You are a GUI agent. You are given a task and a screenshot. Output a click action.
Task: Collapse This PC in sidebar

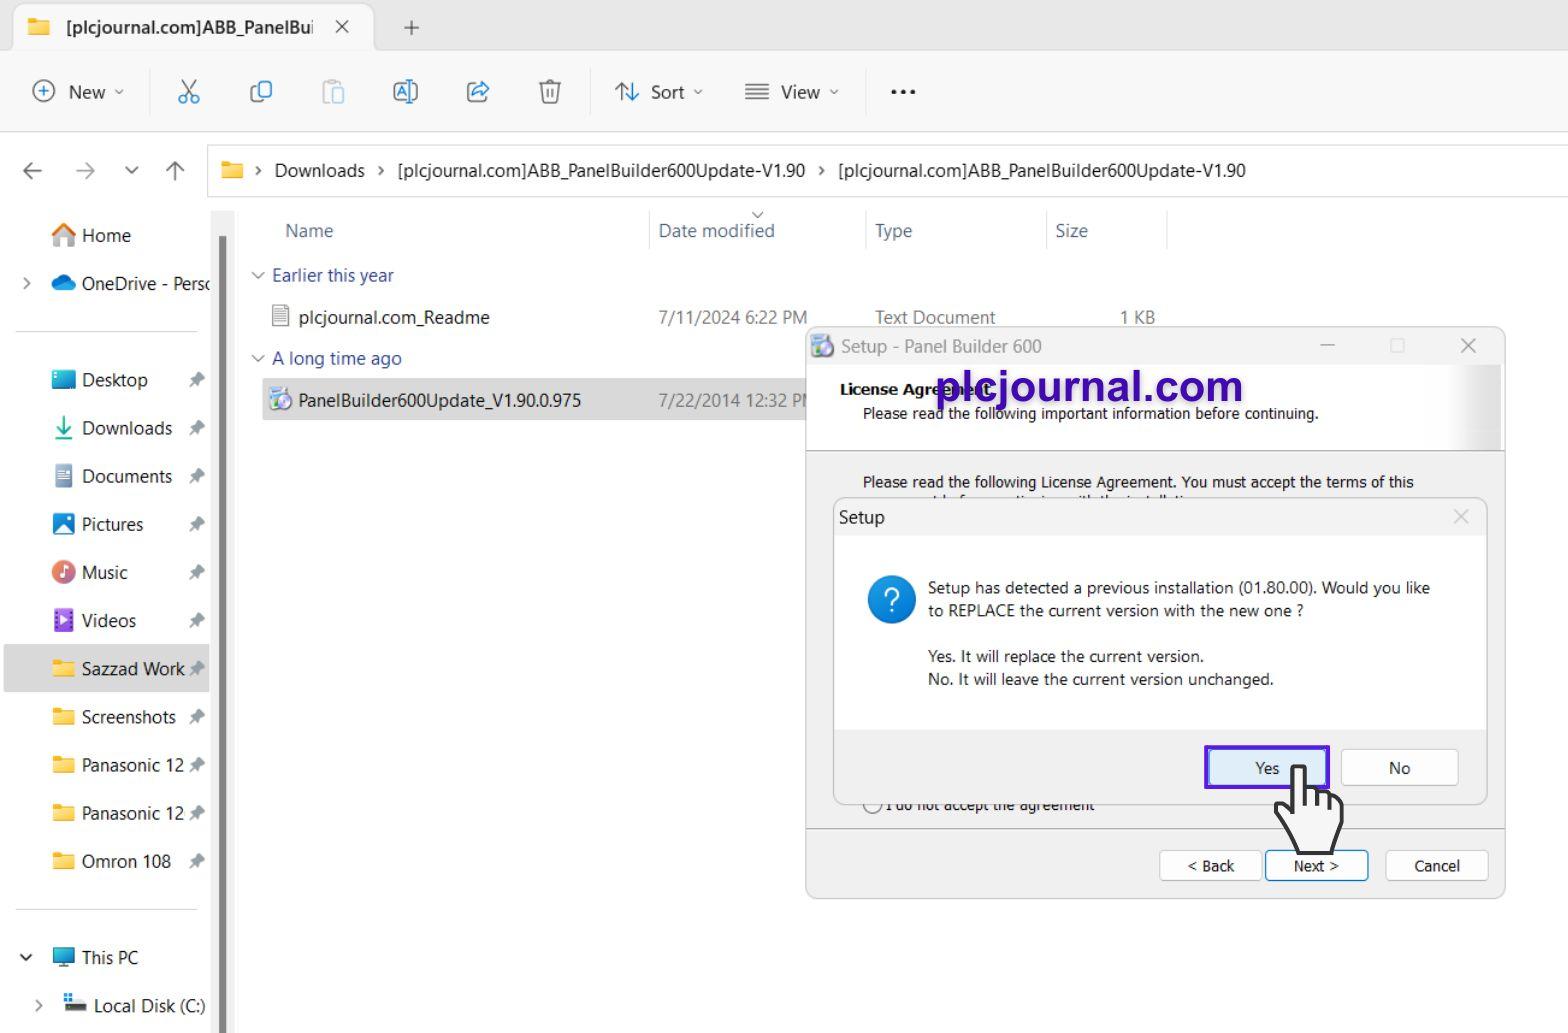coord(26,957)
